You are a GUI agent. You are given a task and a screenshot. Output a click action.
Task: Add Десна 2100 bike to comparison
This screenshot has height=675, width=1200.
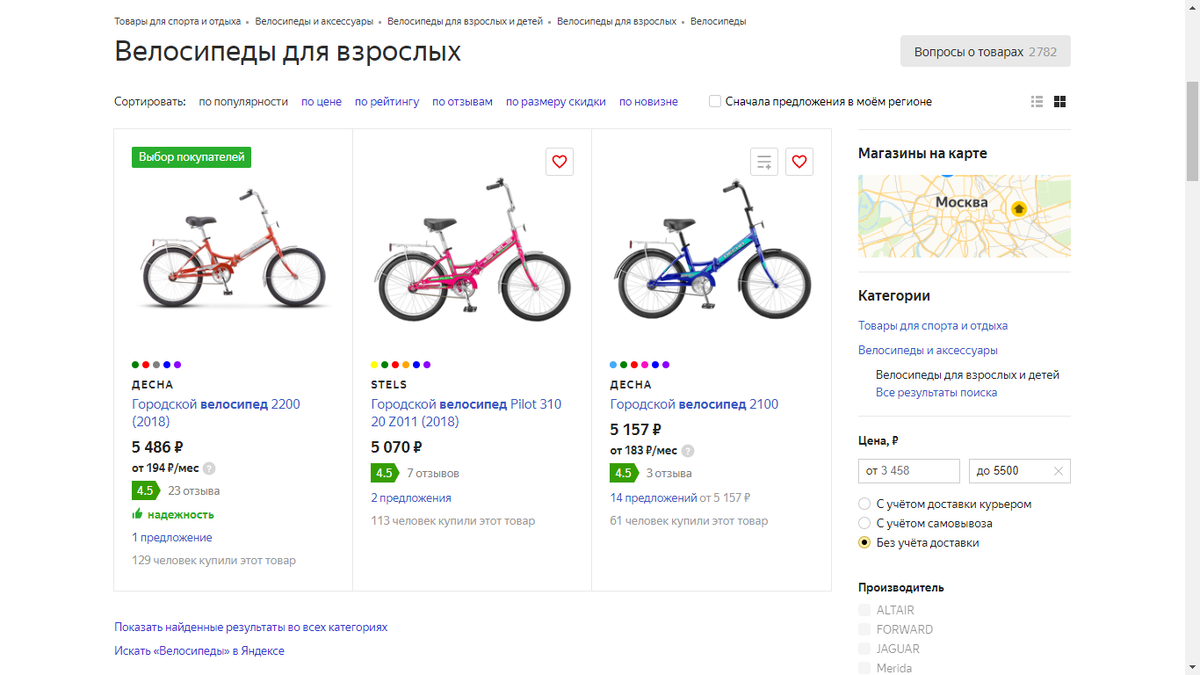click(764, 161)
